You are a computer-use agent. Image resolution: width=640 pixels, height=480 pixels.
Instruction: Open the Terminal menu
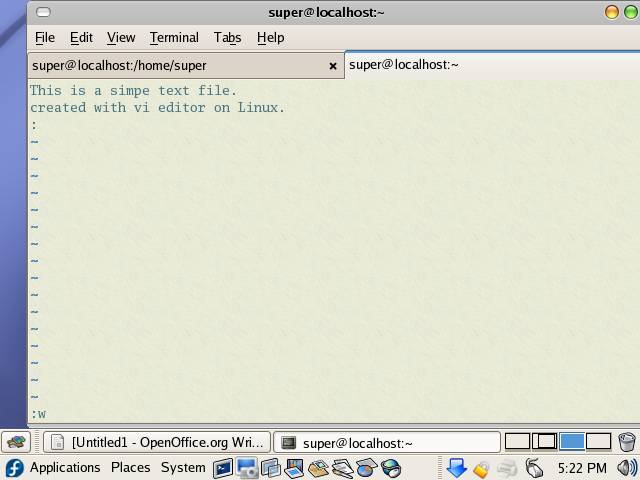click(x=174, y=37)
